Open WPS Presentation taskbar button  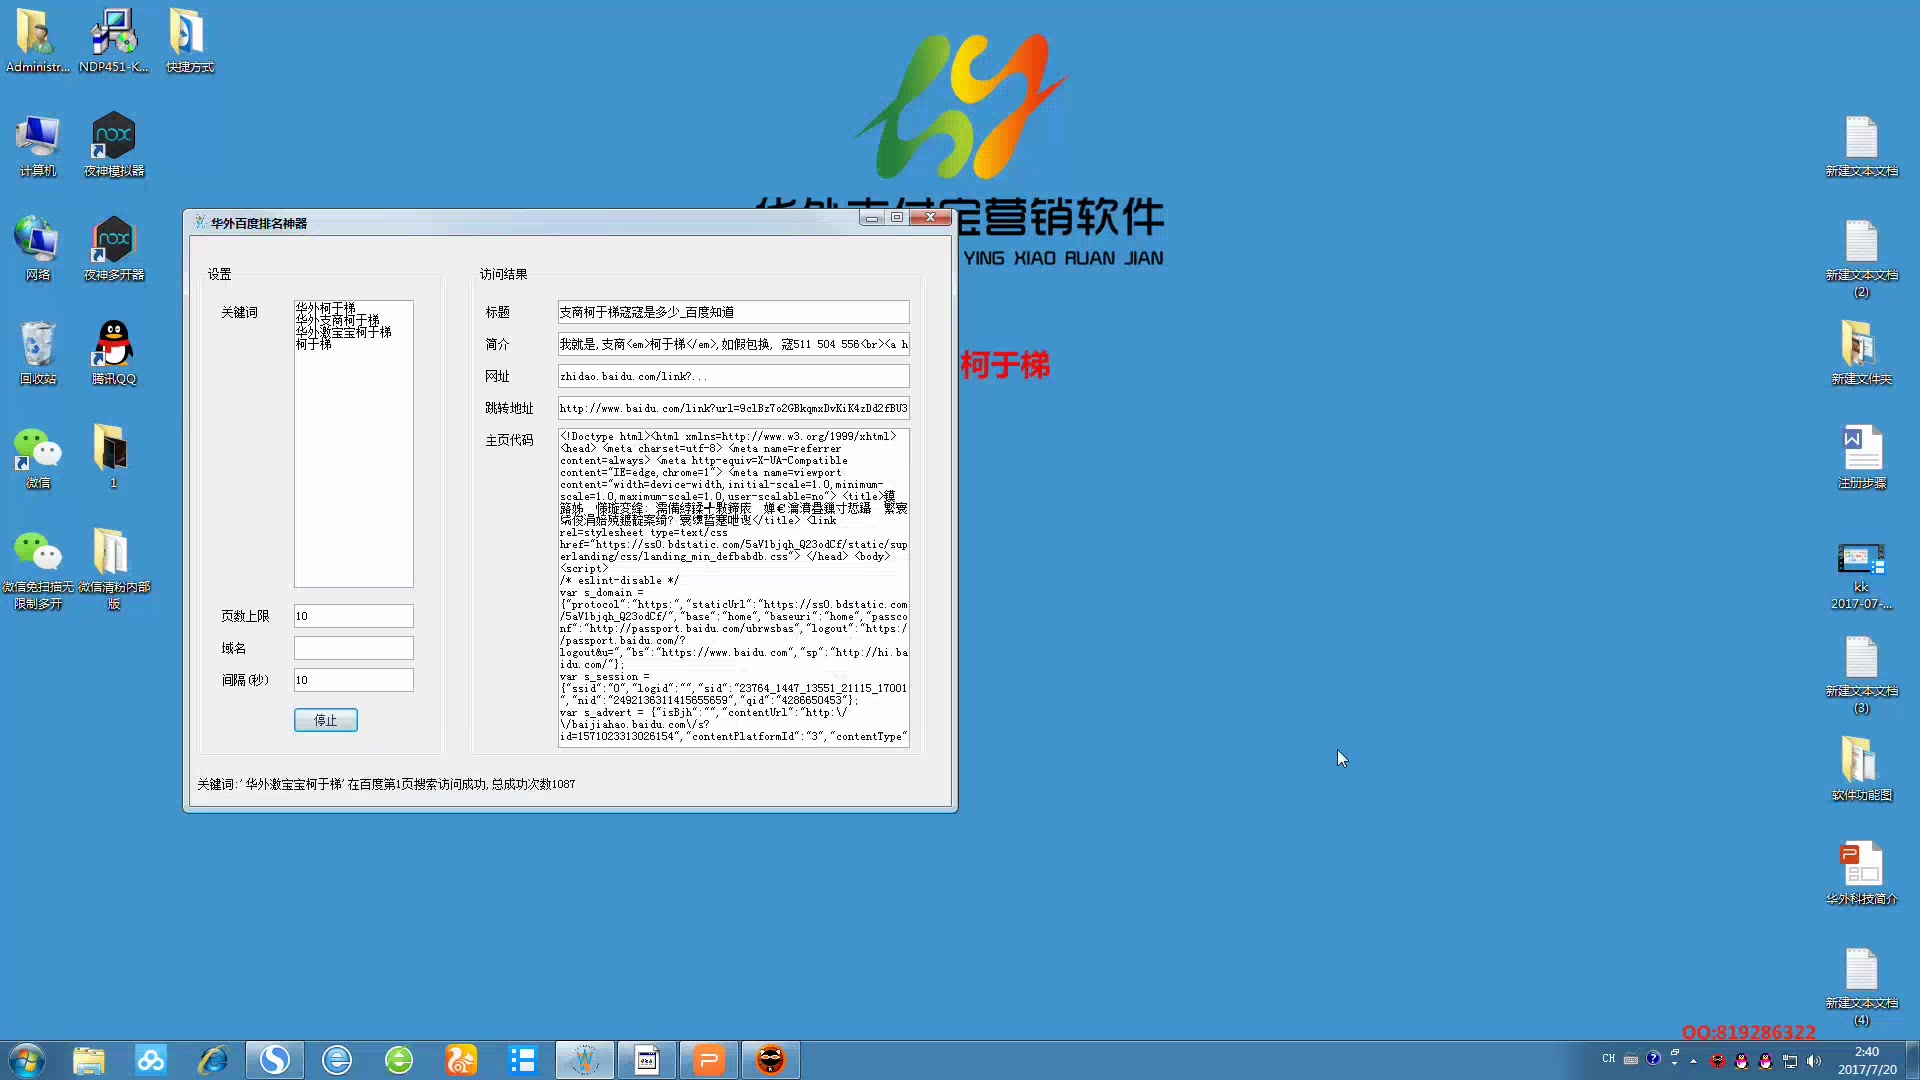coord(709,1060)
